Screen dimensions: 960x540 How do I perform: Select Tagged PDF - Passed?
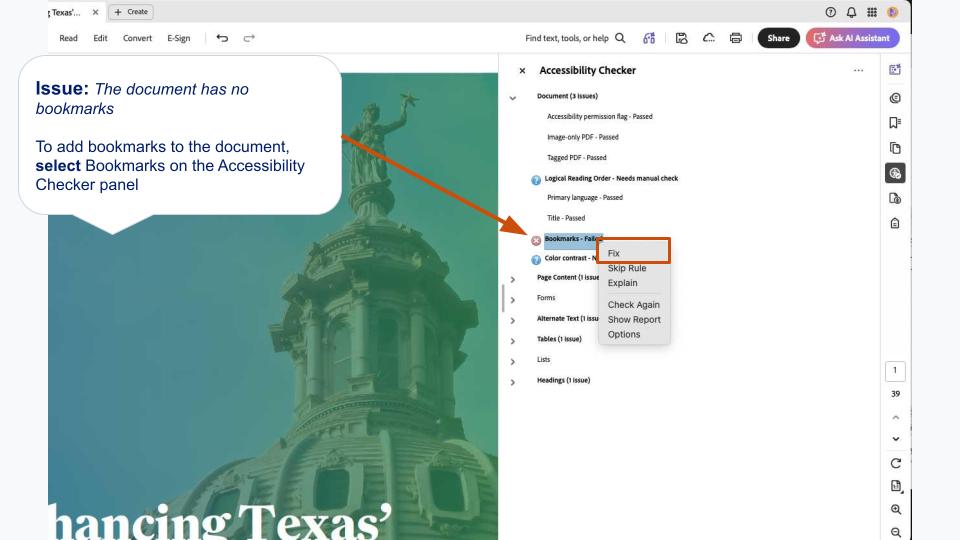pos(576,157)
